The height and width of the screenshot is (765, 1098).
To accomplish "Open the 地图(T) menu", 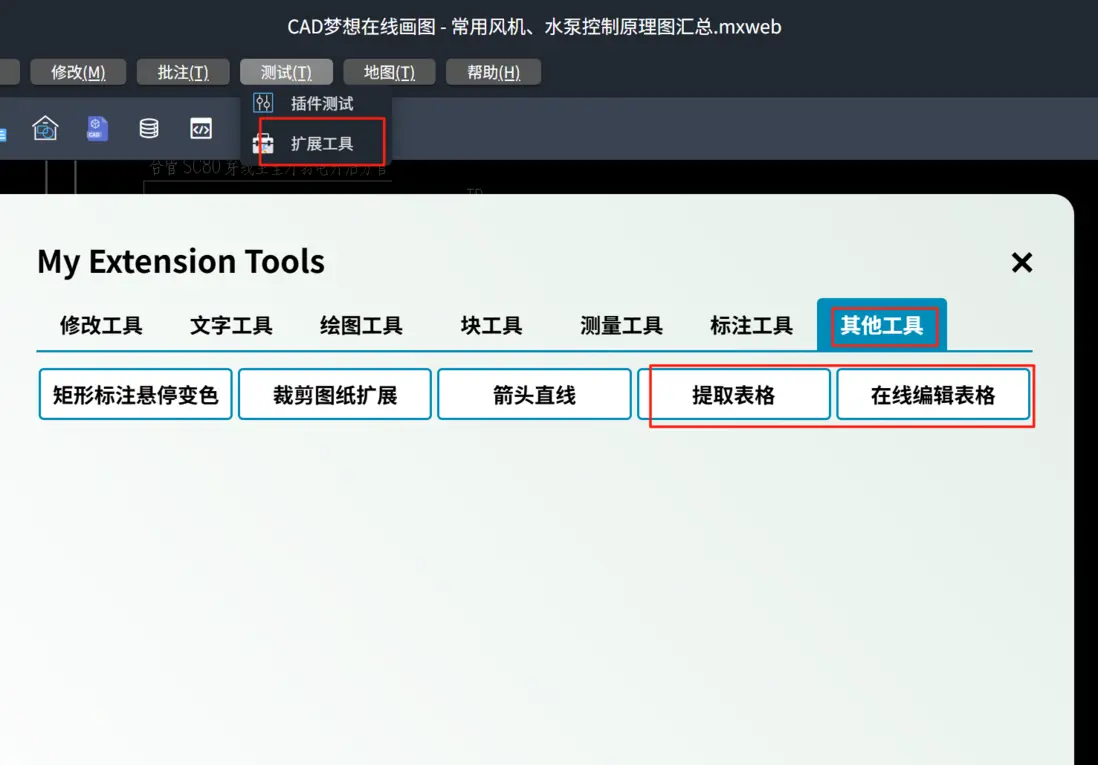I will (389, 72).
